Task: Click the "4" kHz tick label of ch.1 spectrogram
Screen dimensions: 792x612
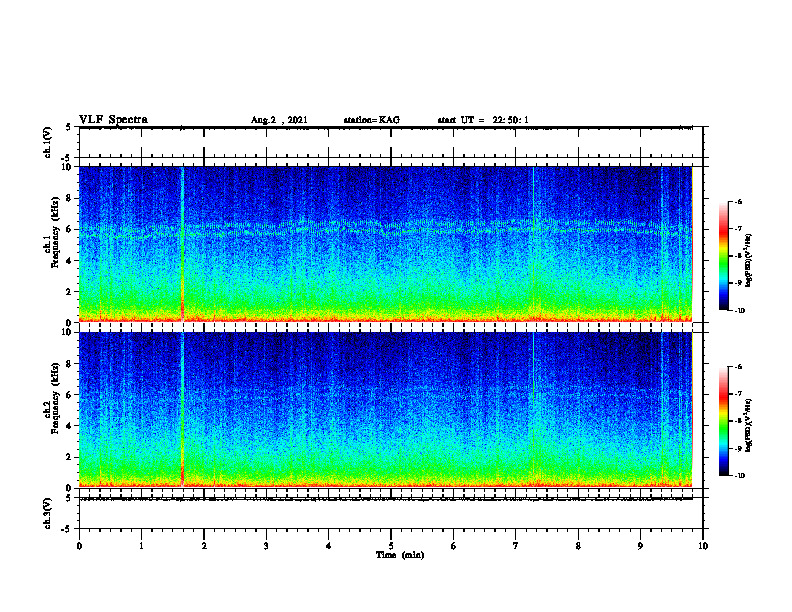Action: click(70, 261)
